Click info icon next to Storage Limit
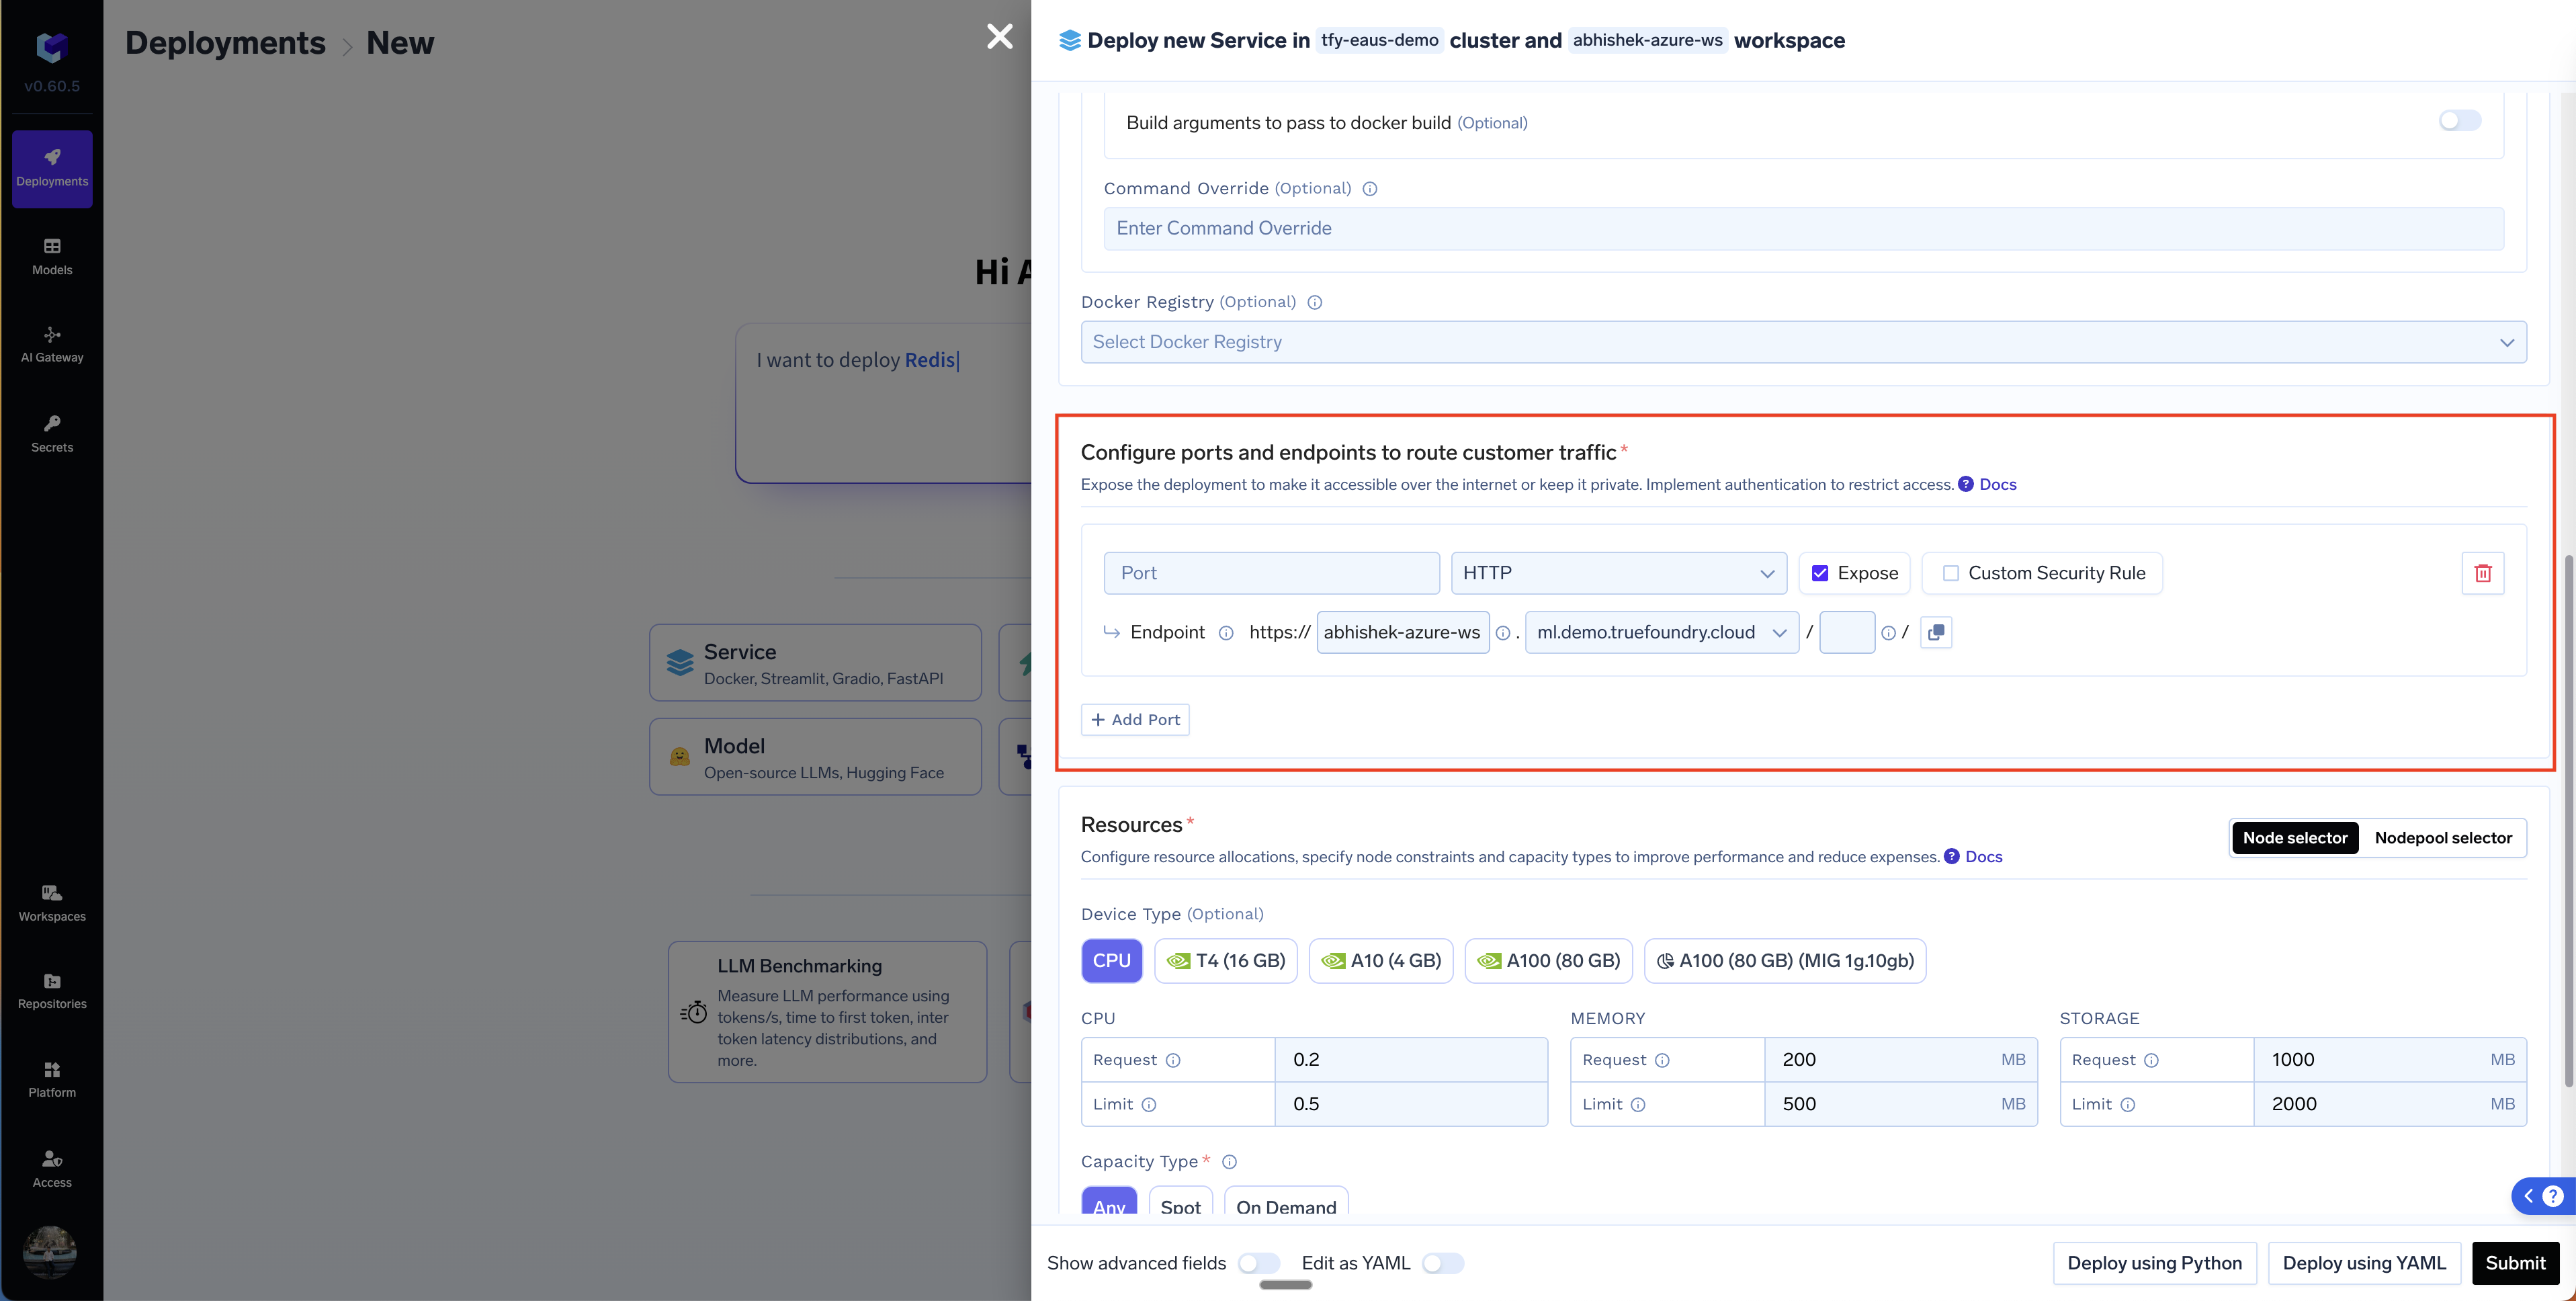This screenshot has height=1301, width=2576. click(2128, 1105)
